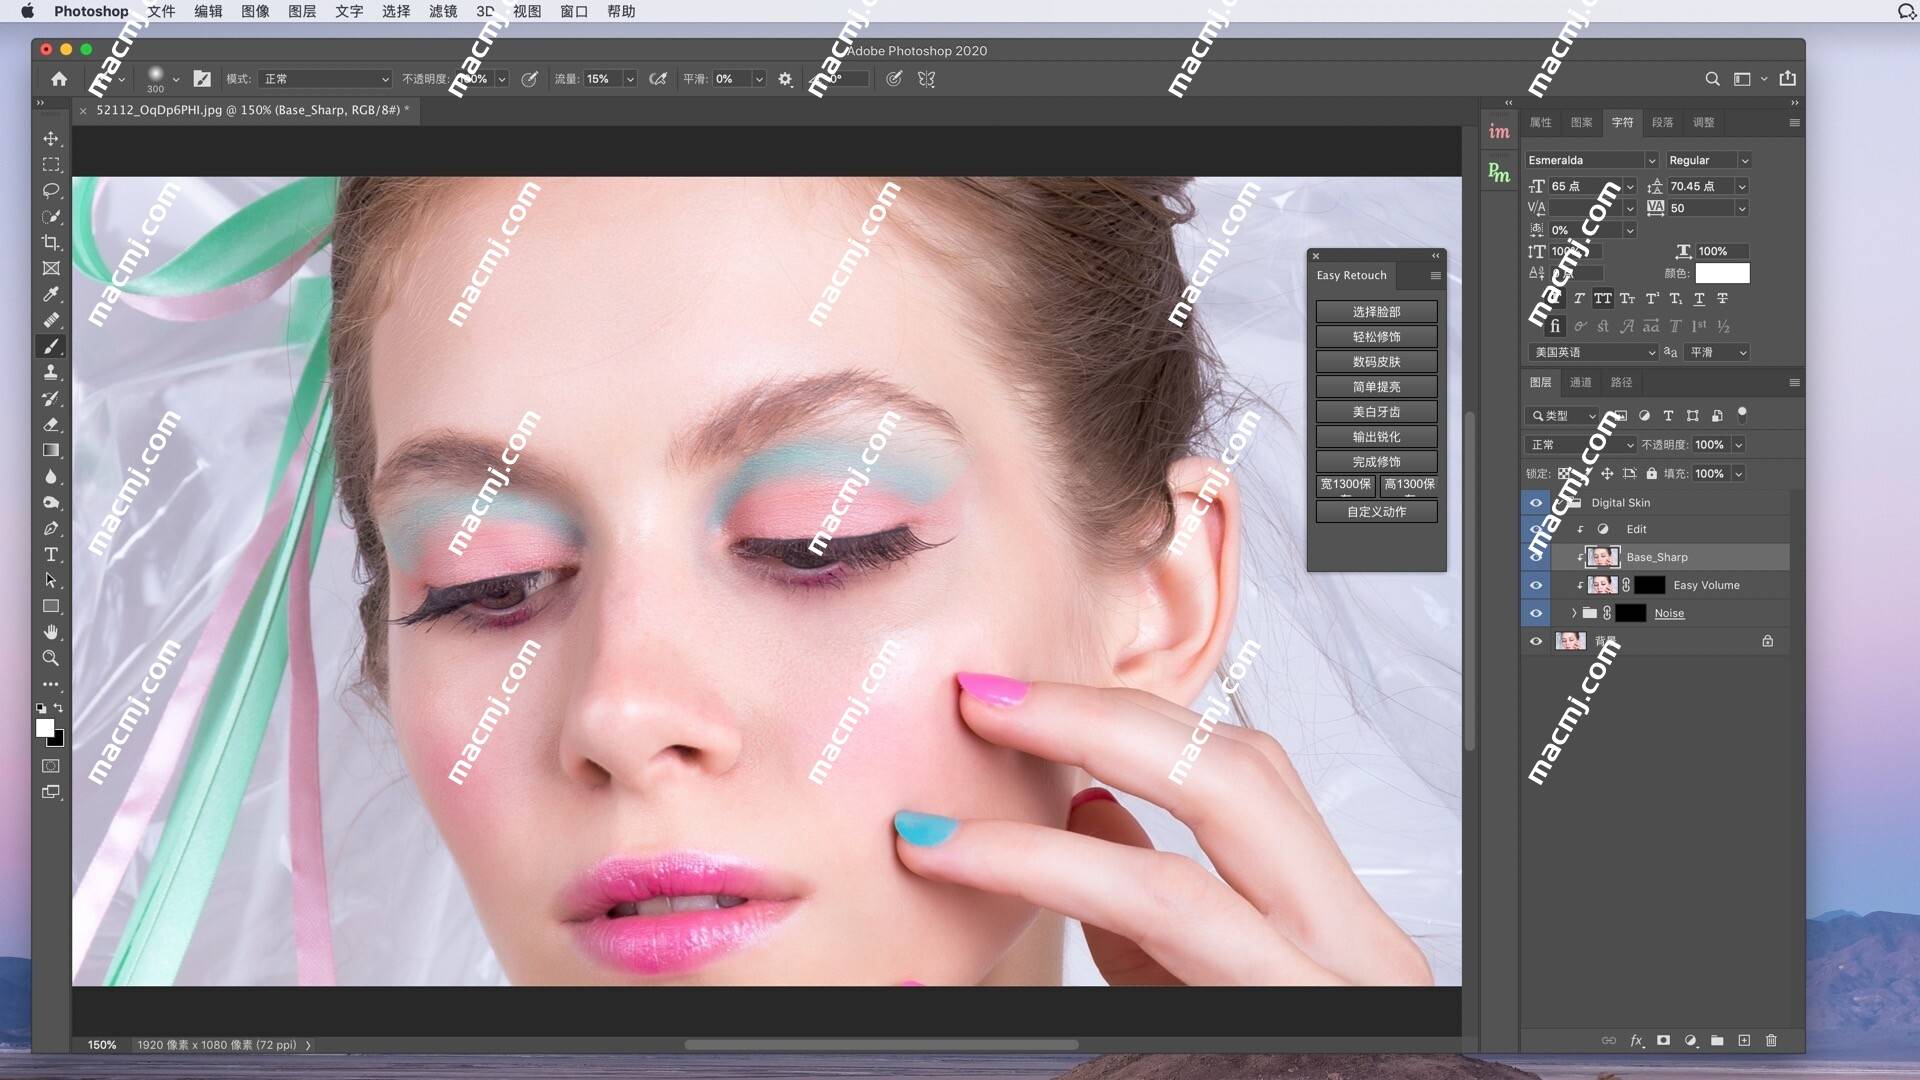The height and width of the screenshot is (1080, 1920).
Task: Select the Eyedropper tool
Action: click(x=51, y=293)
